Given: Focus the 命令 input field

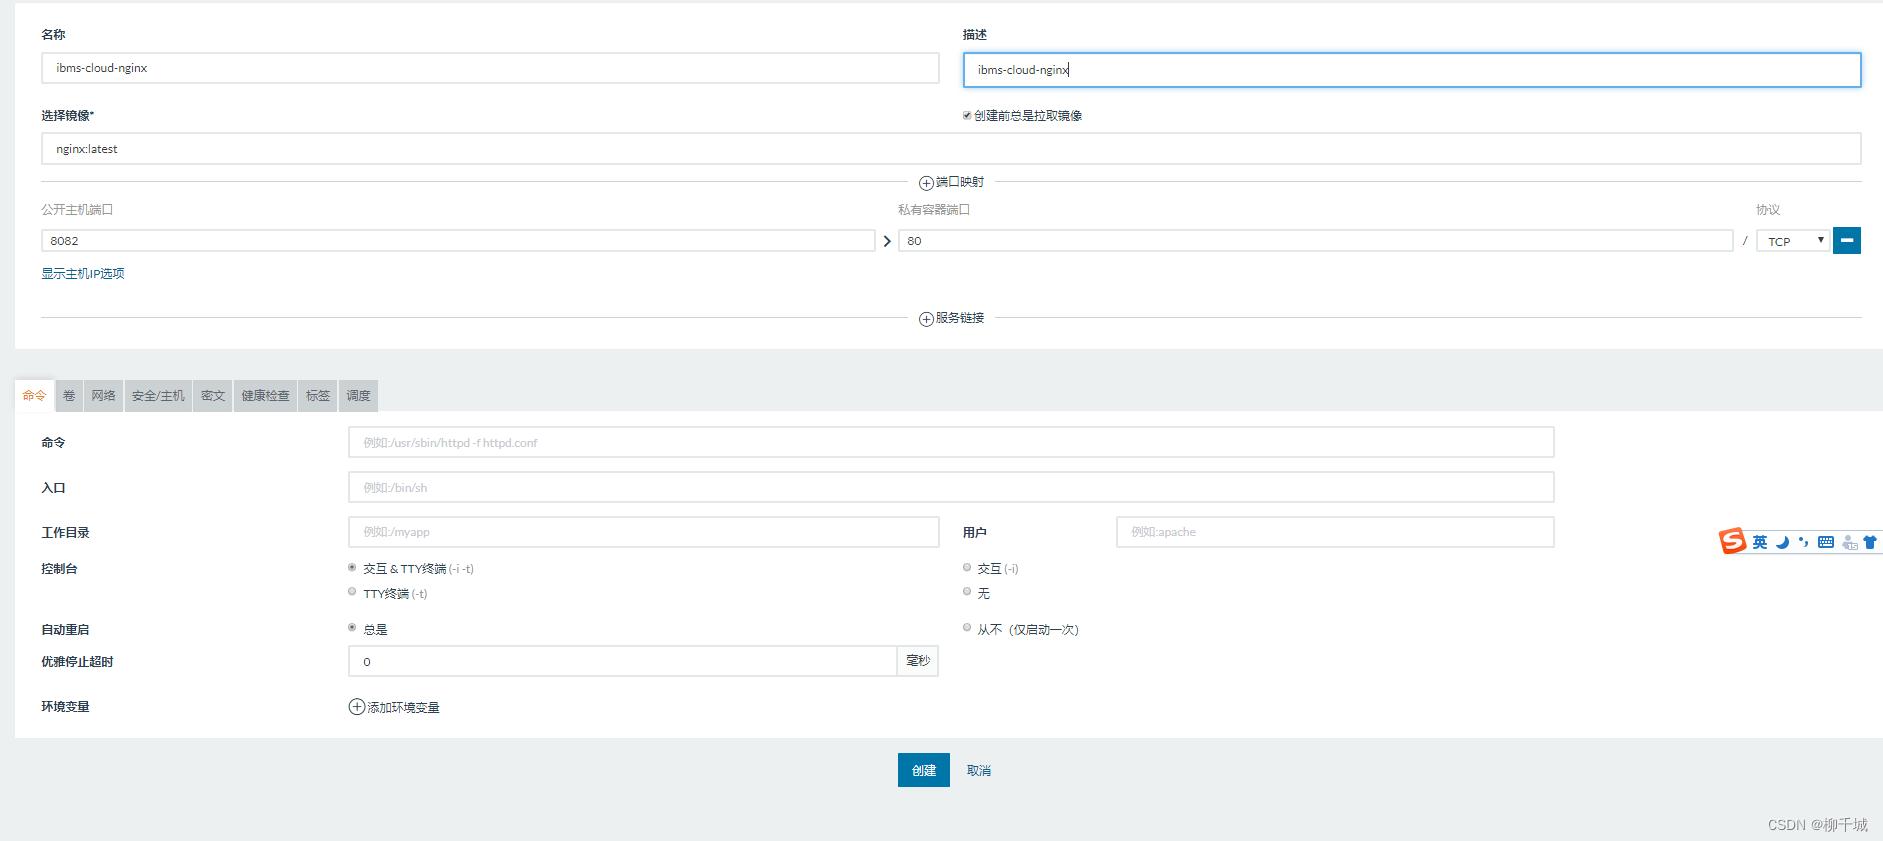Looking at the screenshot, I should pos(951,442).
